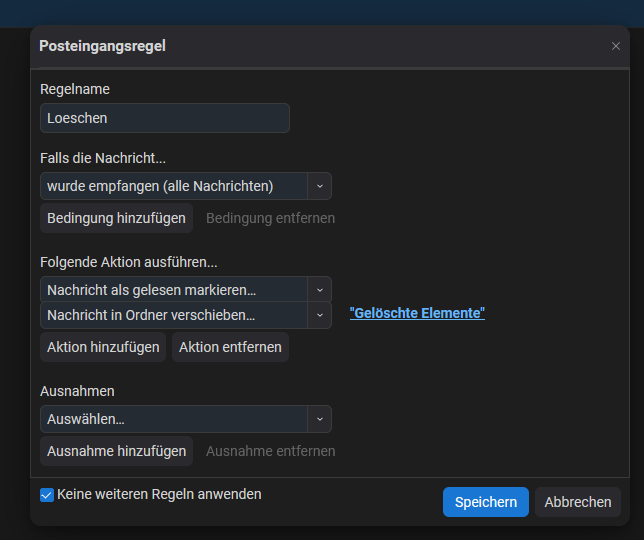Click Aktion entfernen button
The height and width of the screenshot is (540, 644).
(x=230, y=347)
